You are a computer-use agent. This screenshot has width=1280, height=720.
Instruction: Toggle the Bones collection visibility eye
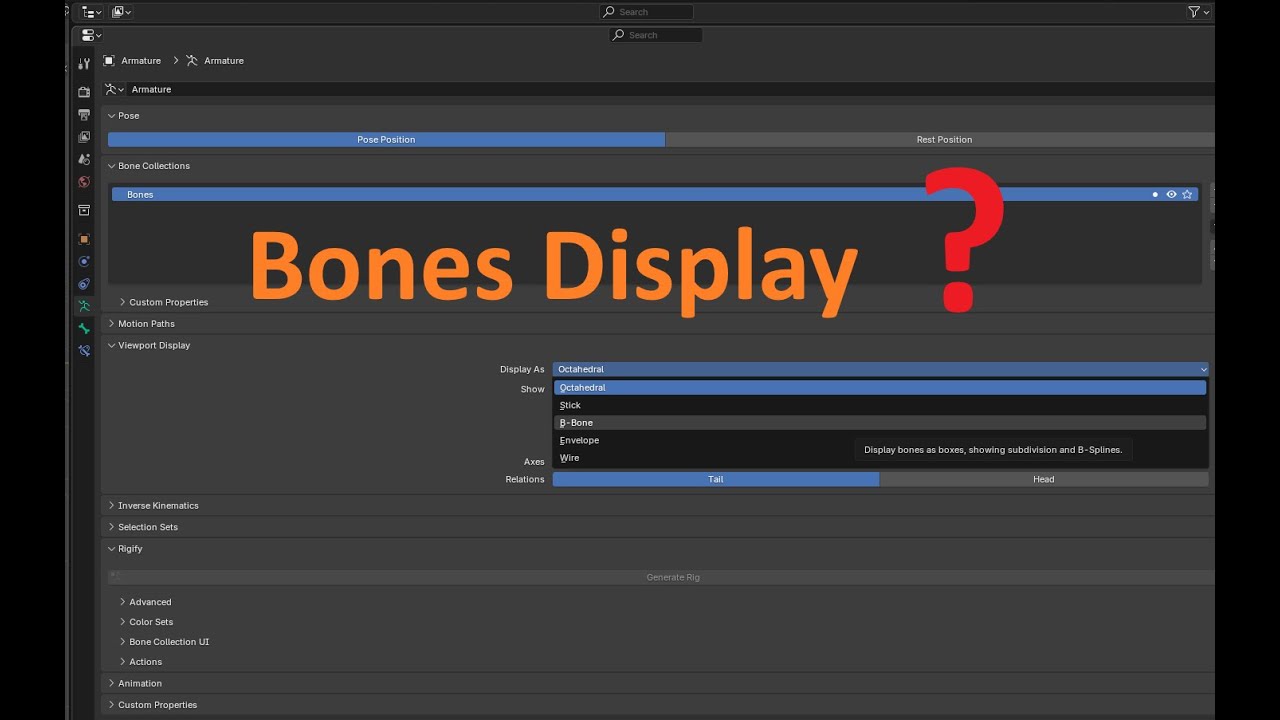tap(1171, 195)
